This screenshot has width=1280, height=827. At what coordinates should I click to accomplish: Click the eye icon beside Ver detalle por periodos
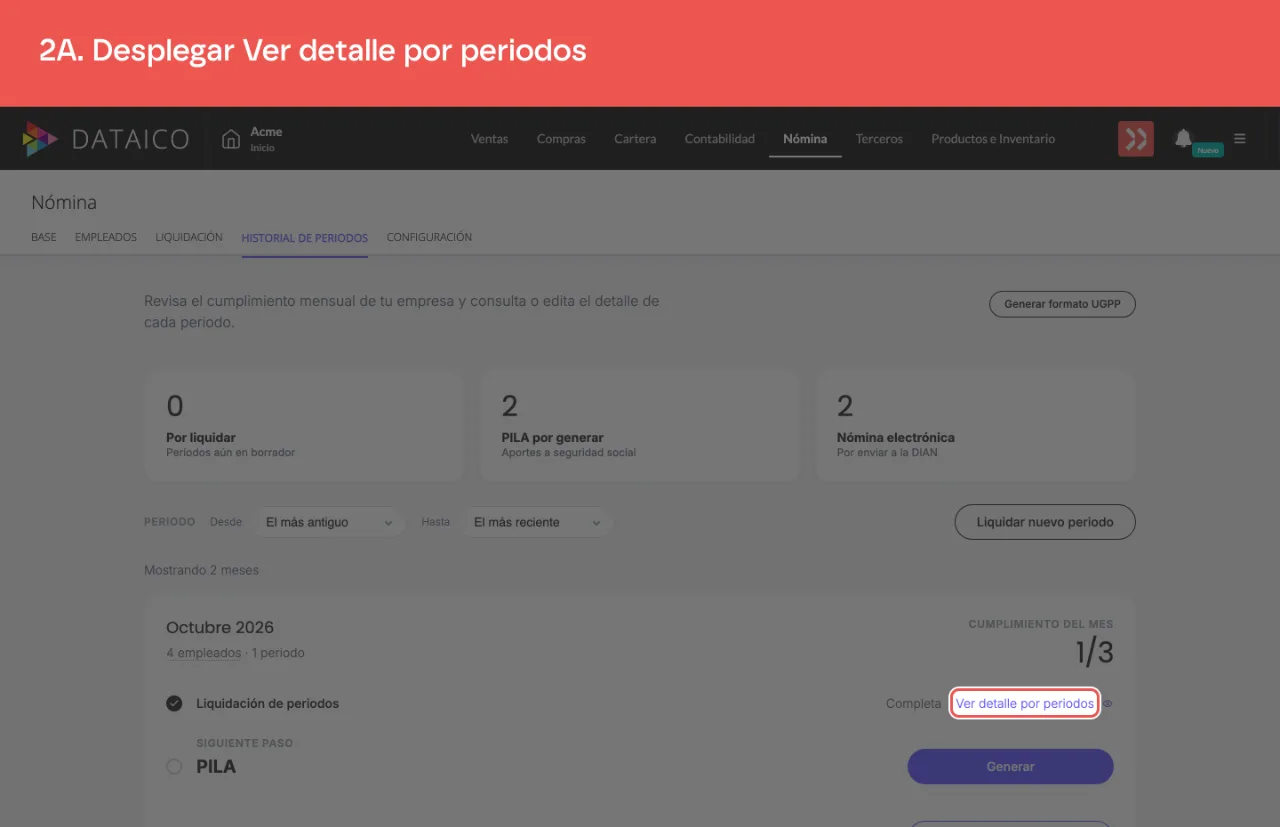click(x=1108, y=704)
